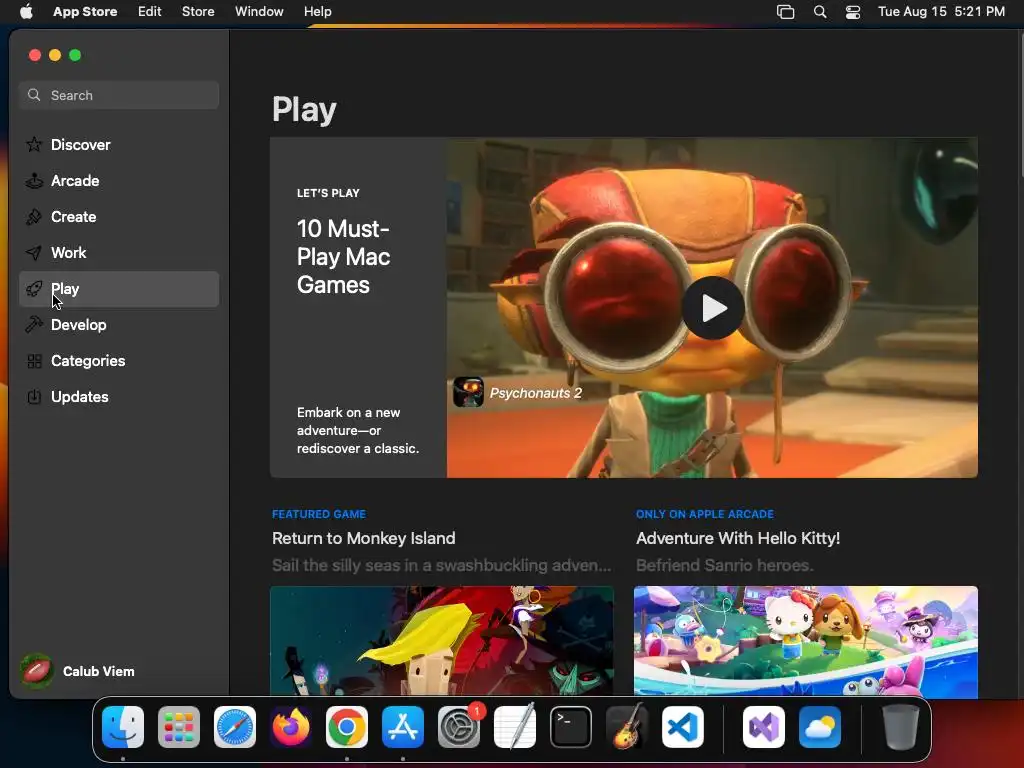Click the FEATURED GAME label
This screenshot has width=1024, height=768.
click(x=319, y=514)
